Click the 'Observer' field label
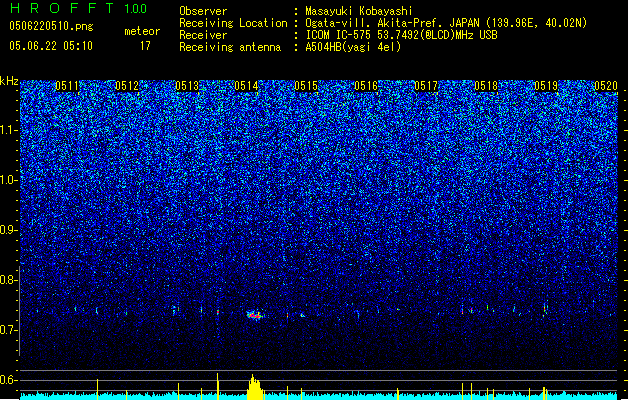629x400 pixels. [203, 11]
